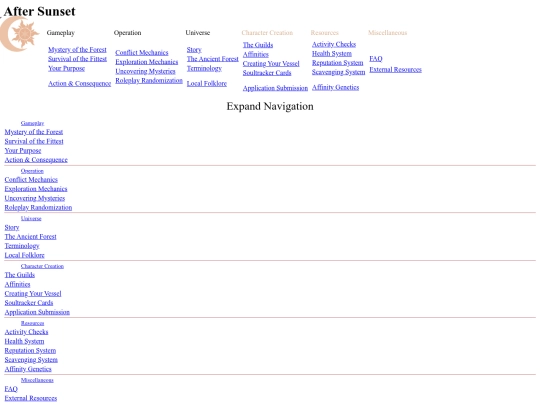Select Action & Consequence in the expanded list
The width and height of the screenshot is (540, 405).
pyautogui.click(x=36, y=160)
